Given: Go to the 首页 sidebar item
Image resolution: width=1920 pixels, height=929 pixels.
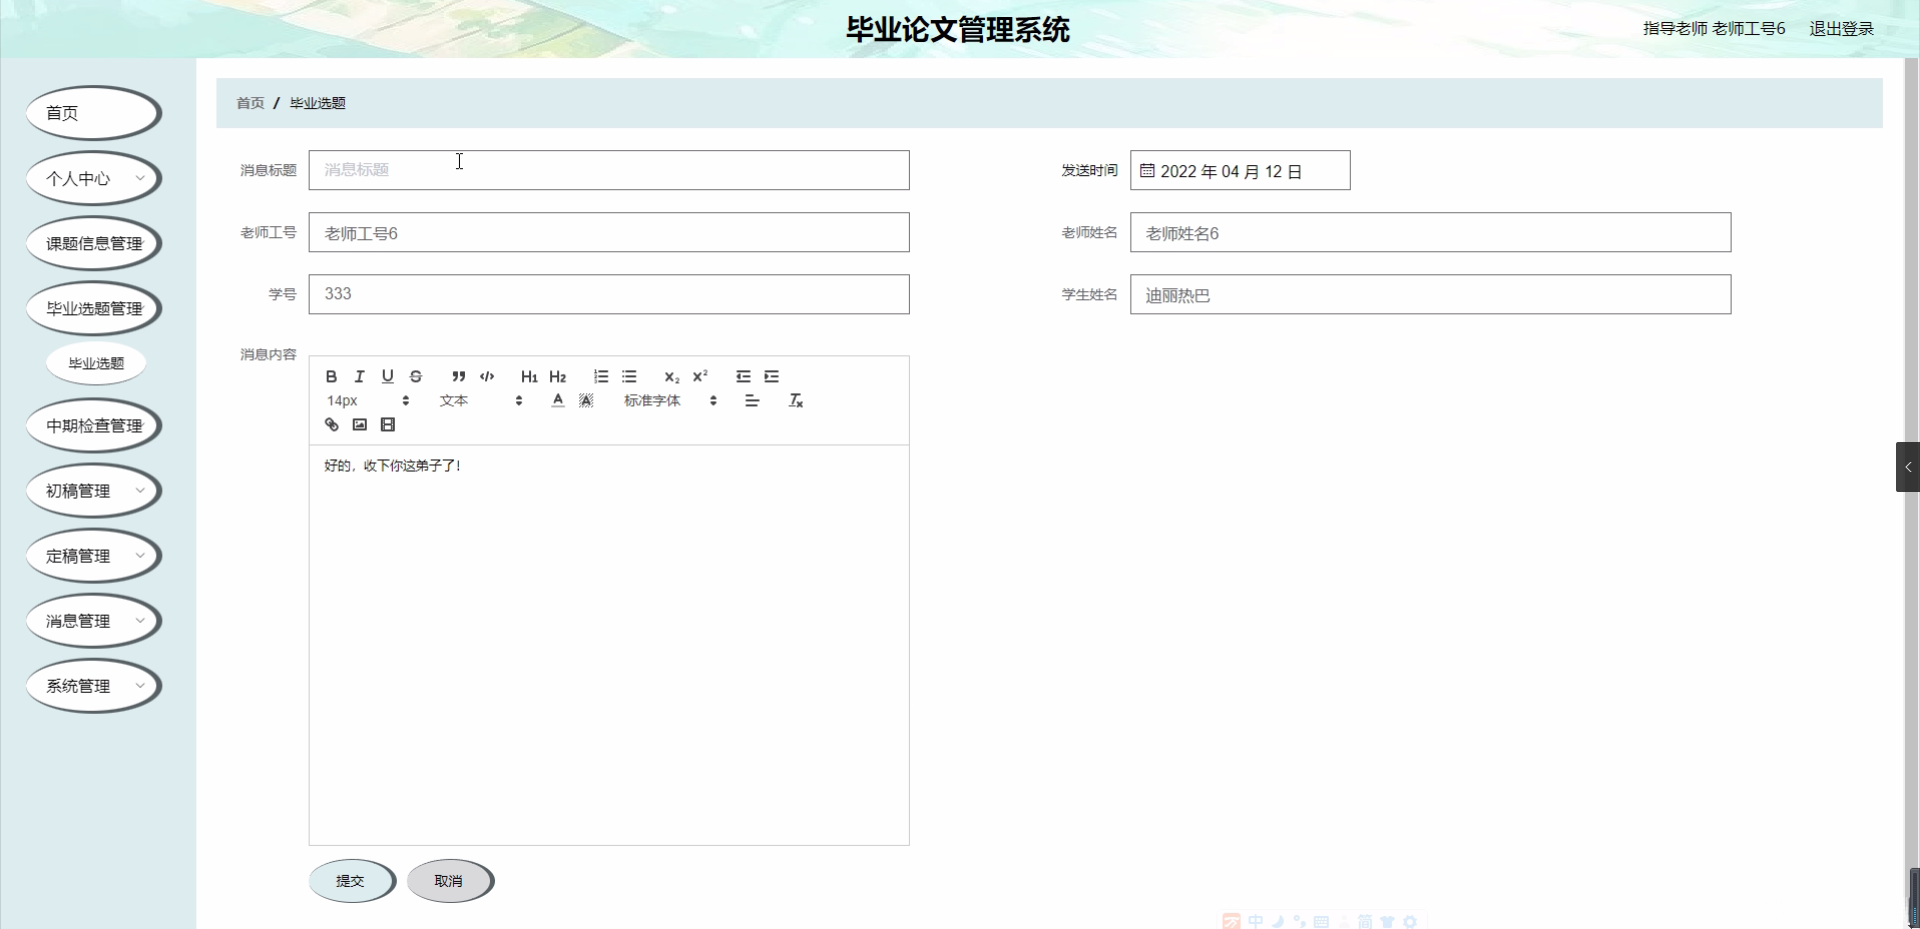Looking at the screenshot, I should pos(94,113).
